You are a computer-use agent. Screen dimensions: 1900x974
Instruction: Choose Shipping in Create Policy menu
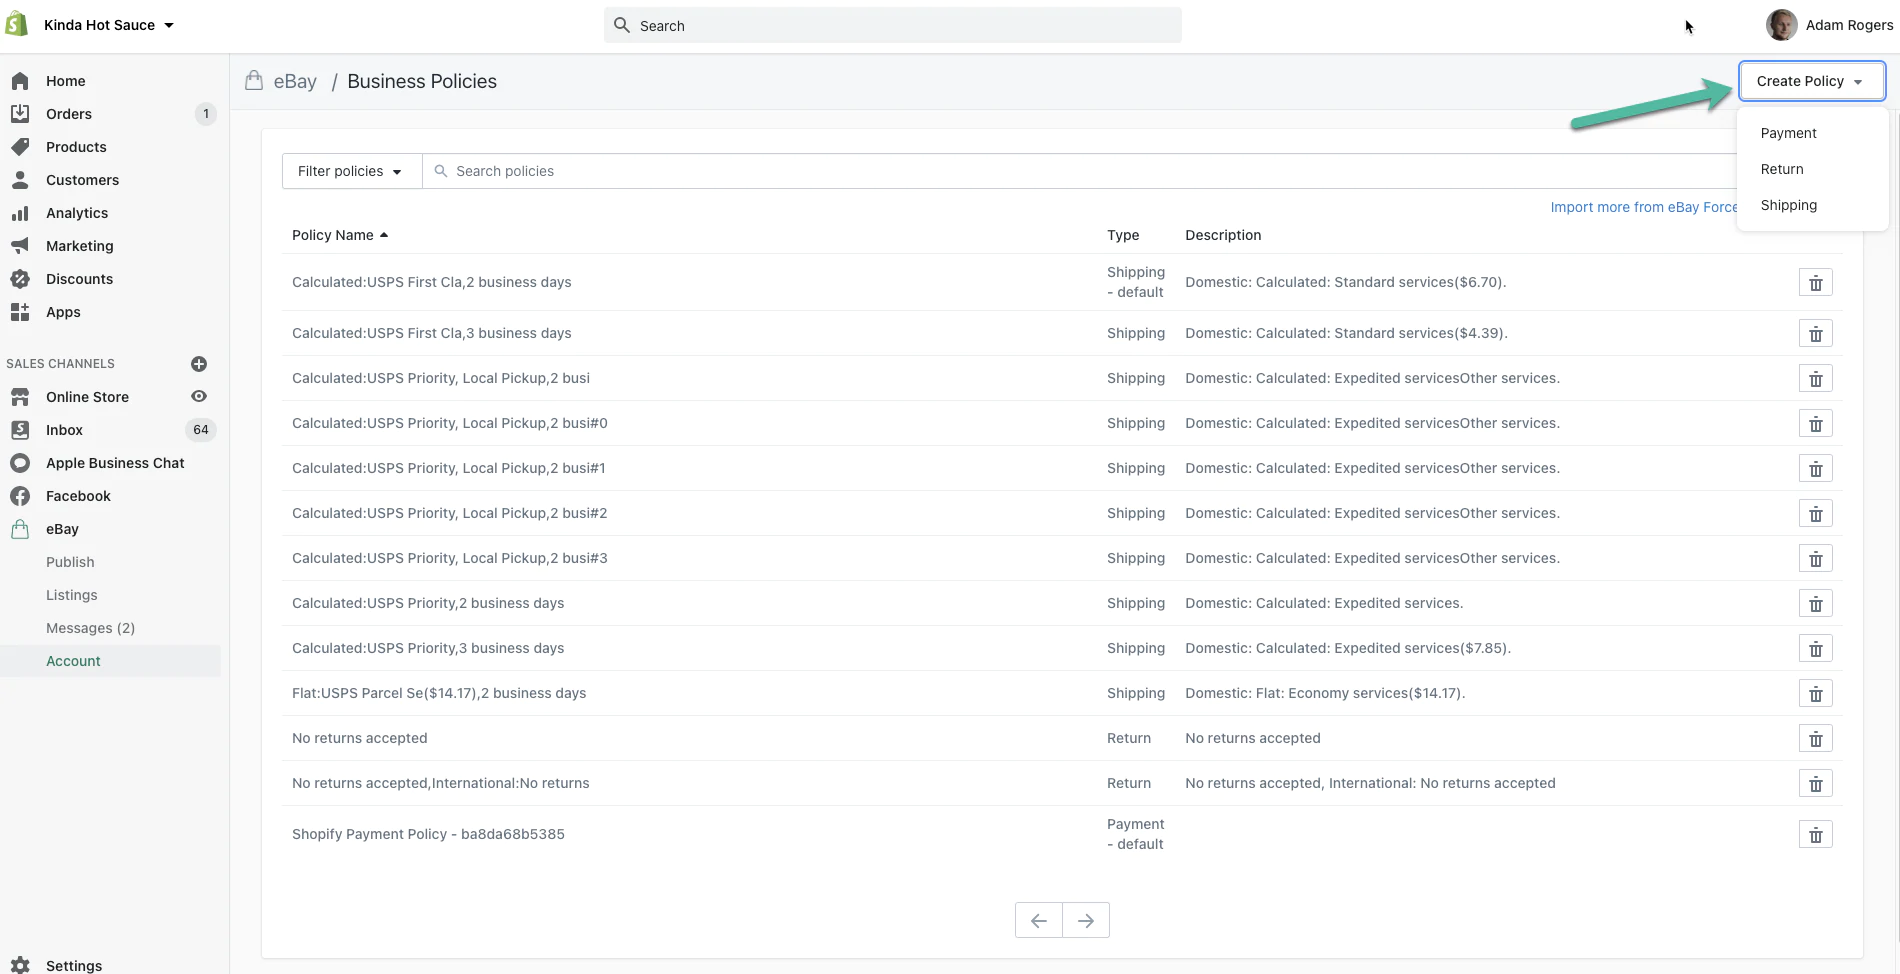[x=1788, y=205]
